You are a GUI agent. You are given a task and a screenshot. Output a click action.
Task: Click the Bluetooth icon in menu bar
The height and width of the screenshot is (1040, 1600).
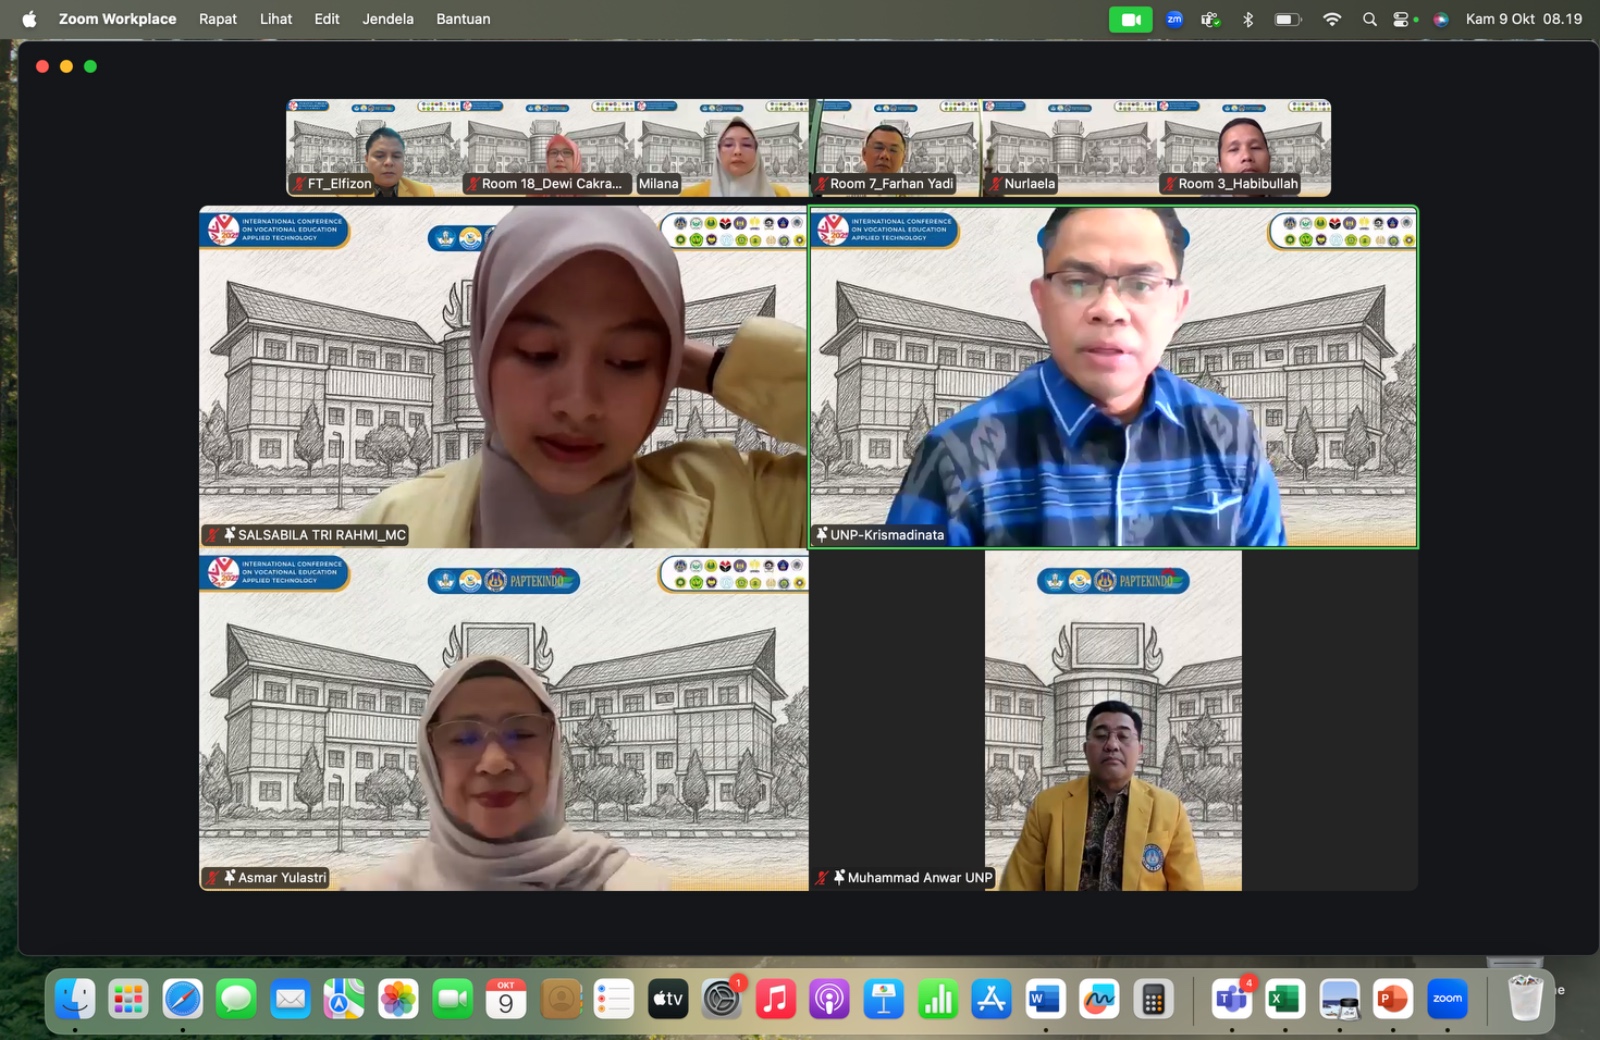(1248, 19)
